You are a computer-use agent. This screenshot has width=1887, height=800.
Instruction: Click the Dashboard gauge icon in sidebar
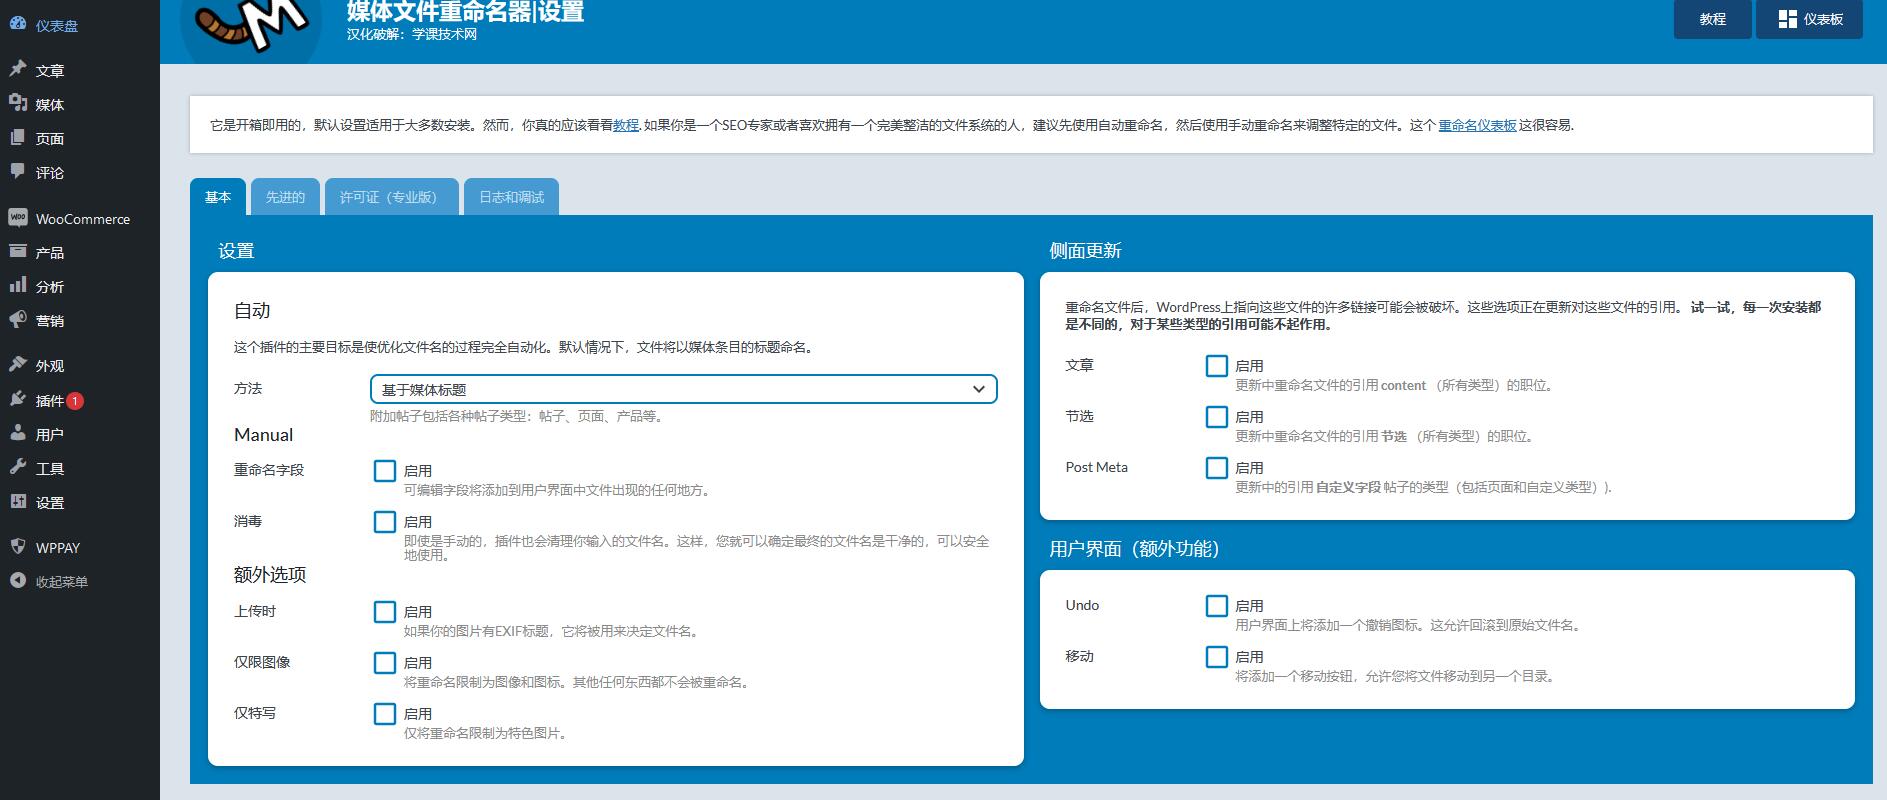(18, 25)
